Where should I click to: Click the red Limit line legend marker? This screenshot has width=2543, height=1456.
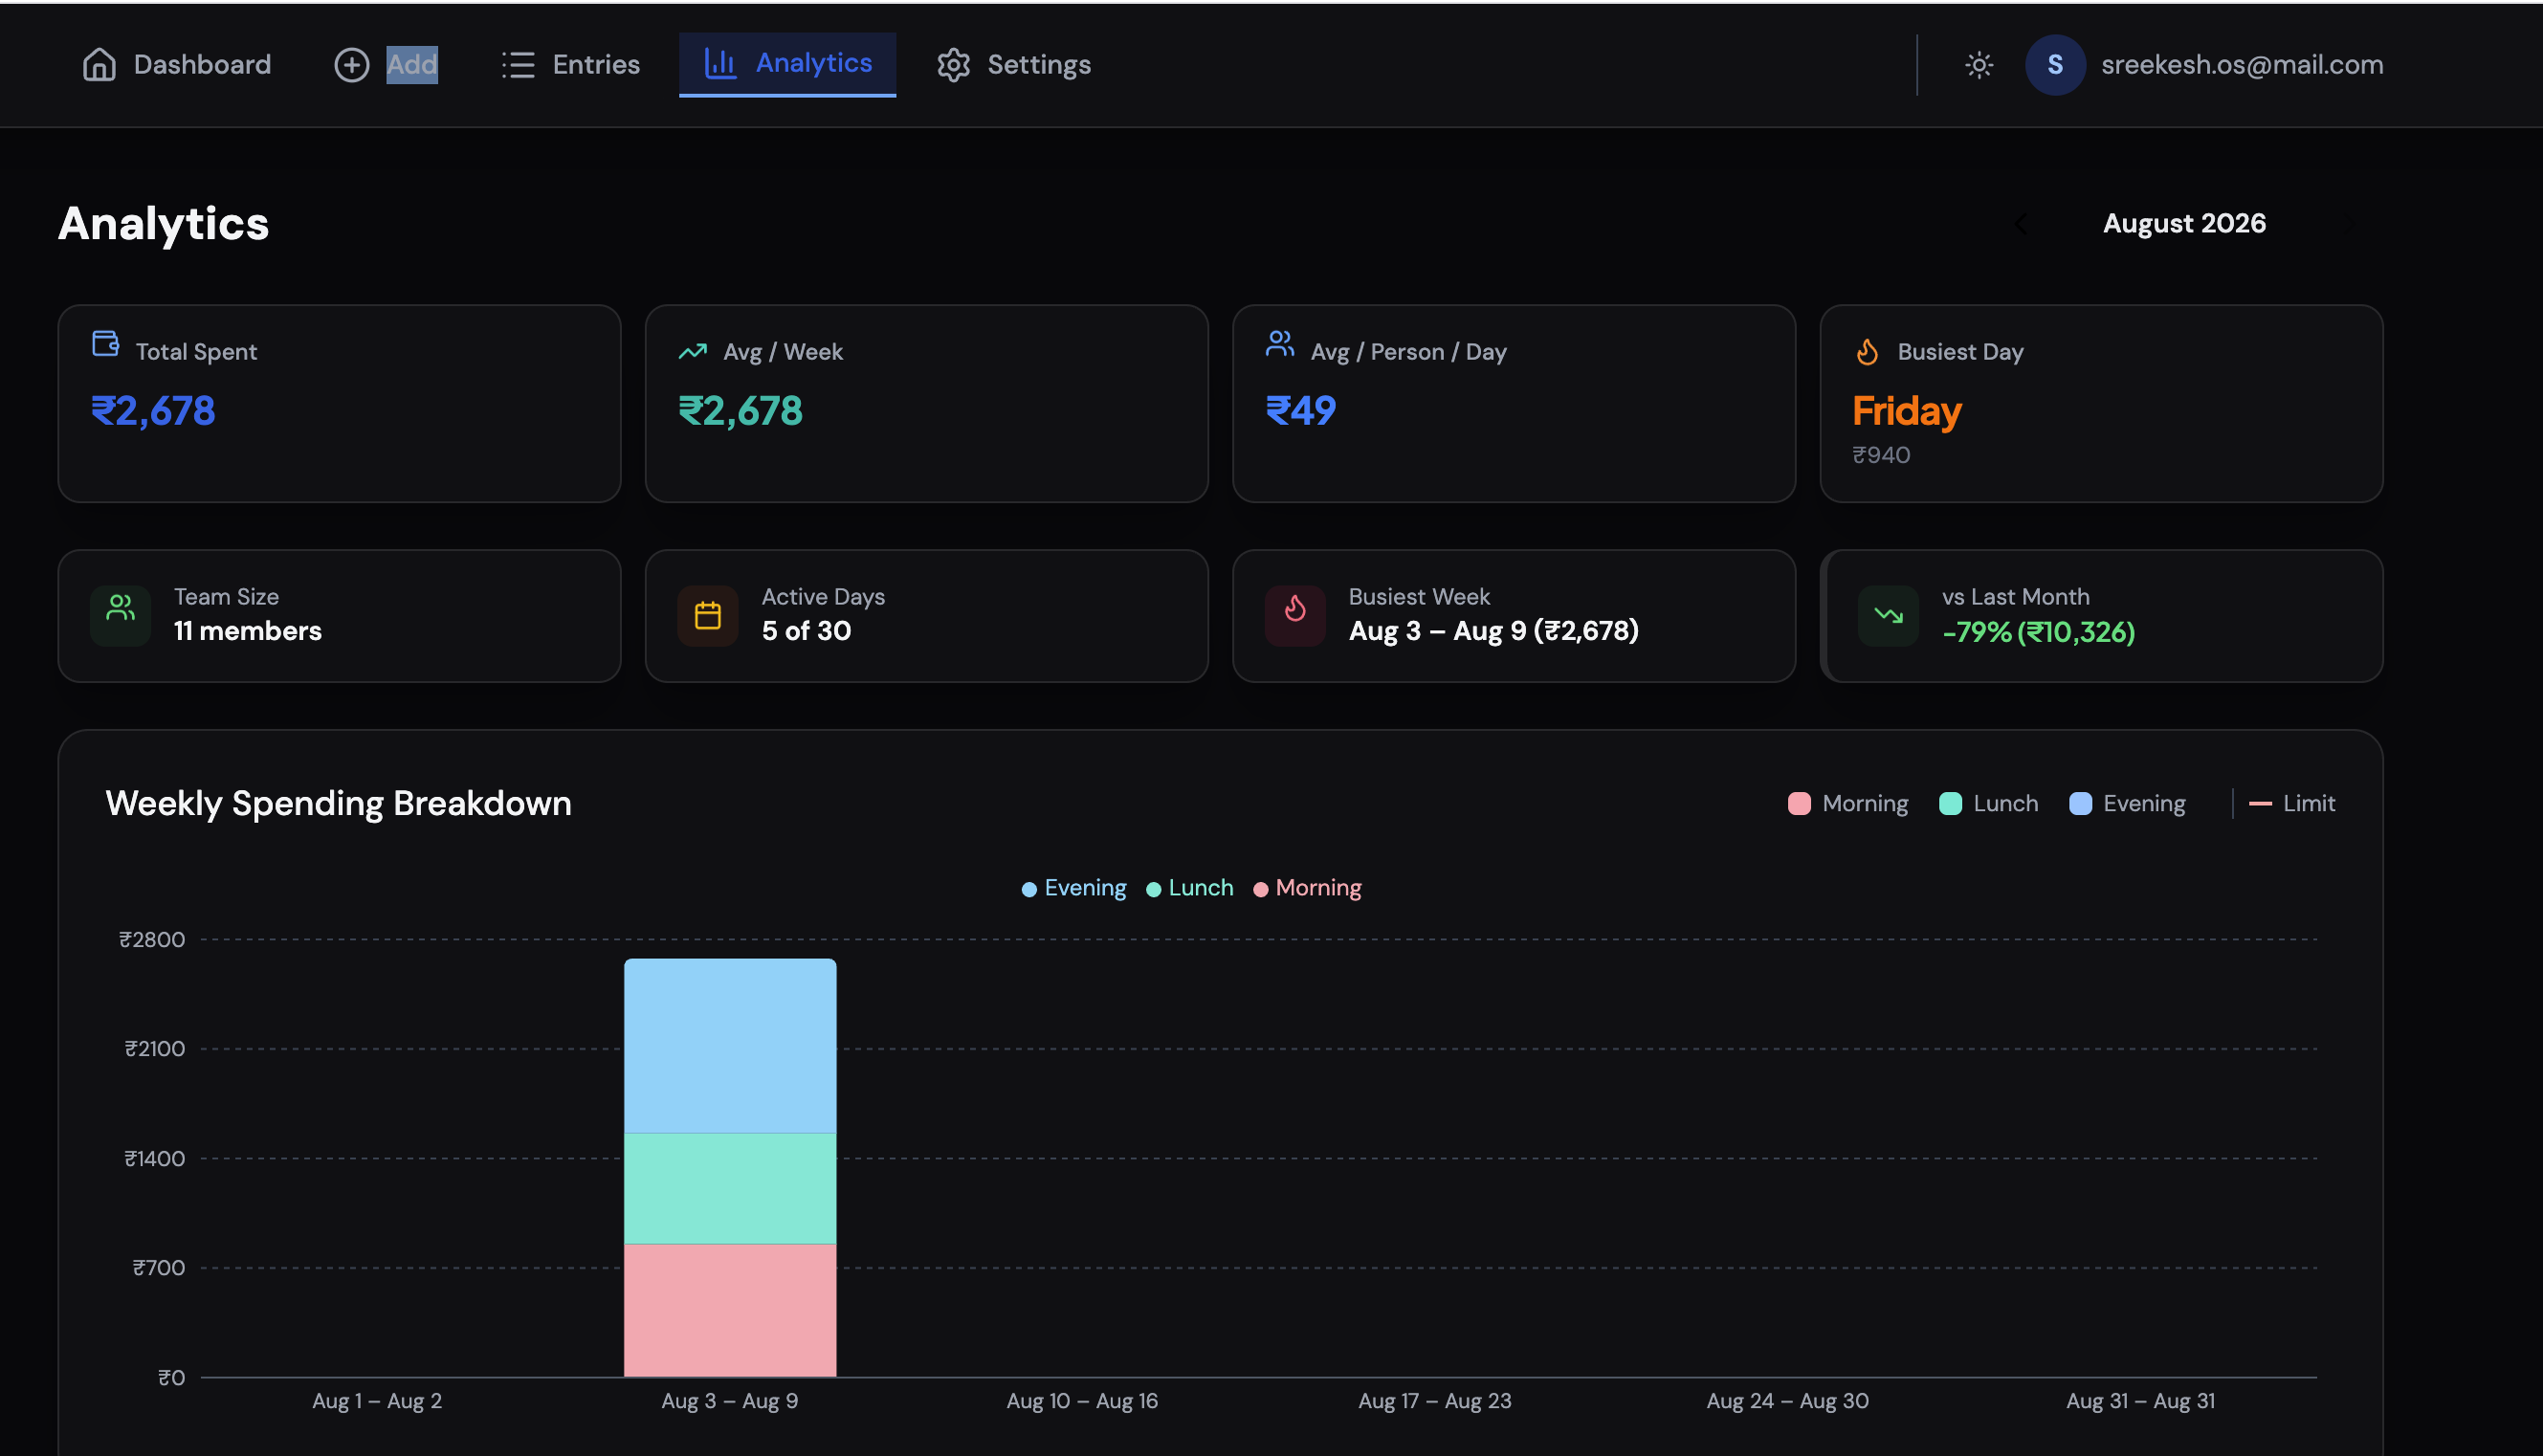(x=2259, y=803)
